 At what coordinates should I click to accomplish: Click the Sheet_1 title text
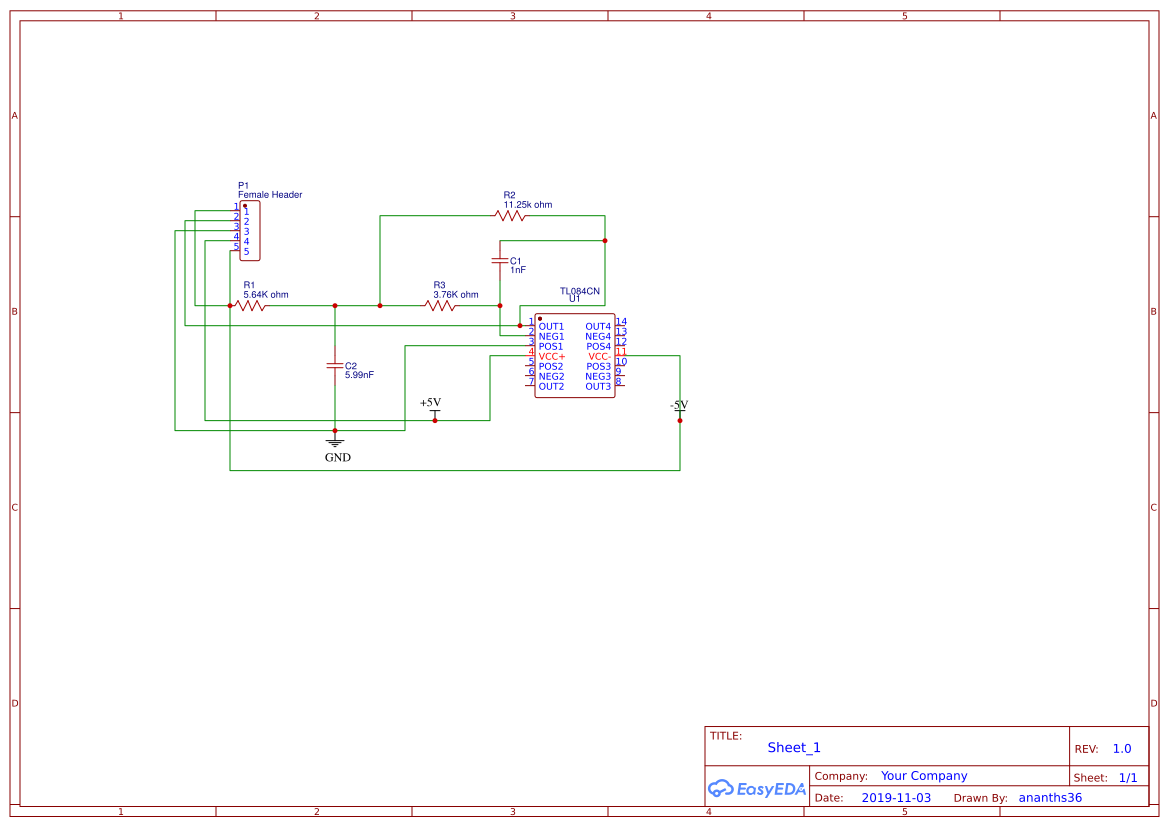click(x=794, y=748)
